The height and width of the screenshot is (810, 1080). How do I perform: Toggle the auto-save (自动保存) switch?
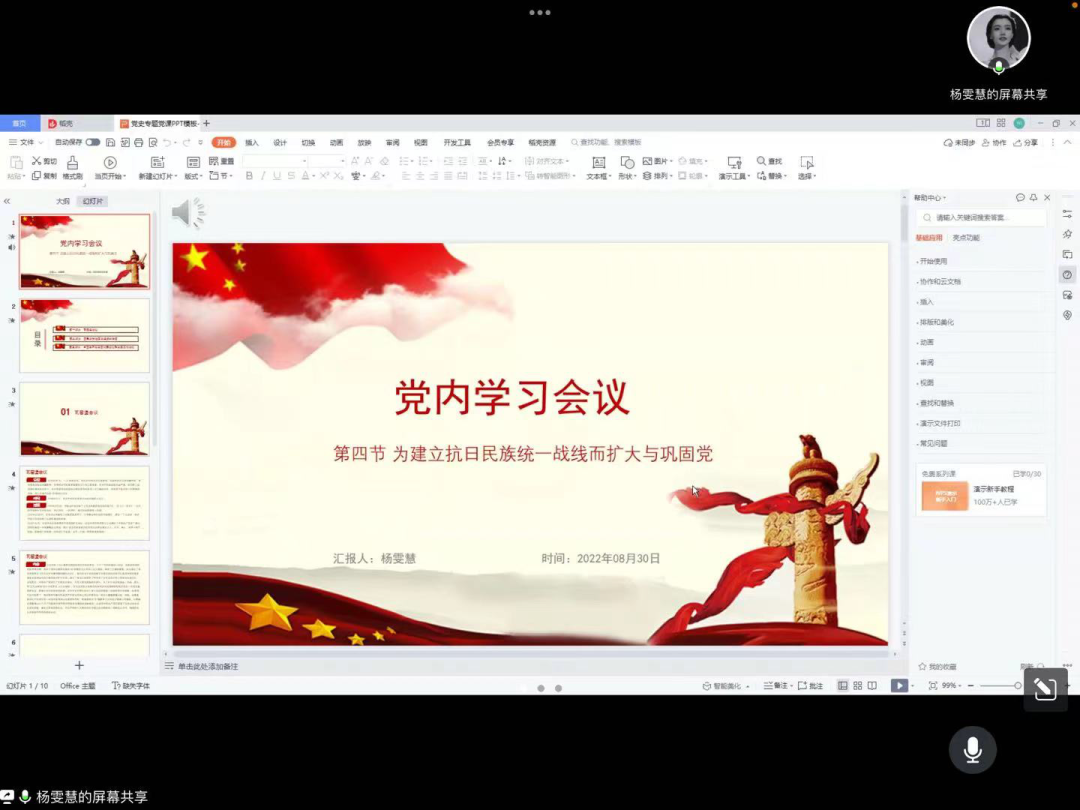92,143
